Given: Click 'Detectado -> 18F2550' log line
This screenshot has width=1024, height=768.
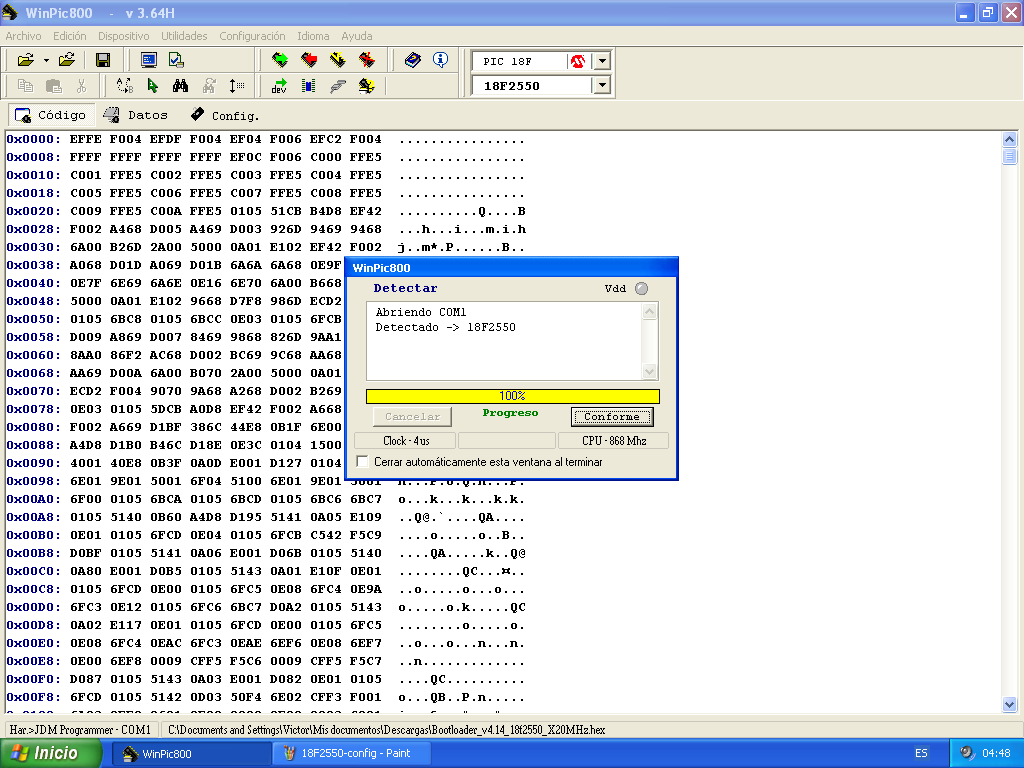Looking at the screenshot, I should [445, 327].
